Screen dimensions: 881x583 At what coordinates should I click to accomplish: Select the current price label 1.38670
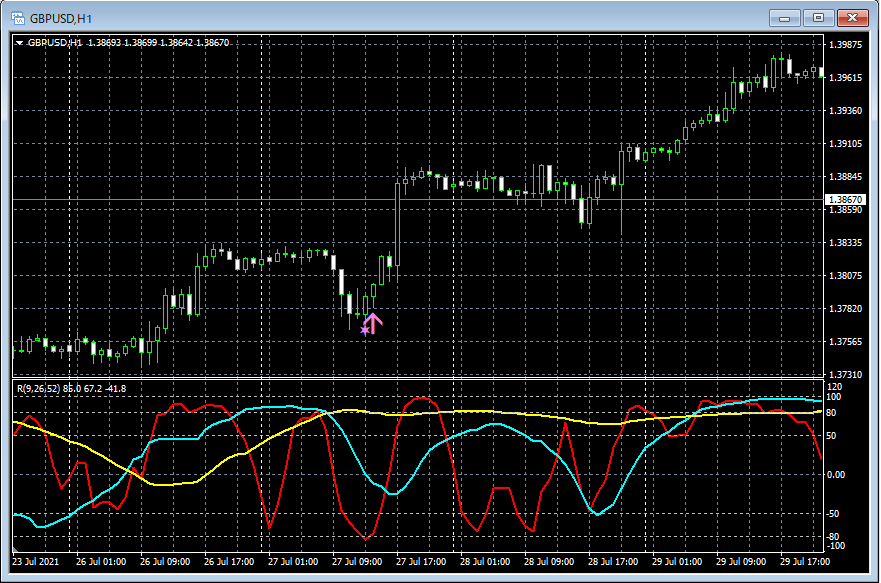[x=846, y=199]
